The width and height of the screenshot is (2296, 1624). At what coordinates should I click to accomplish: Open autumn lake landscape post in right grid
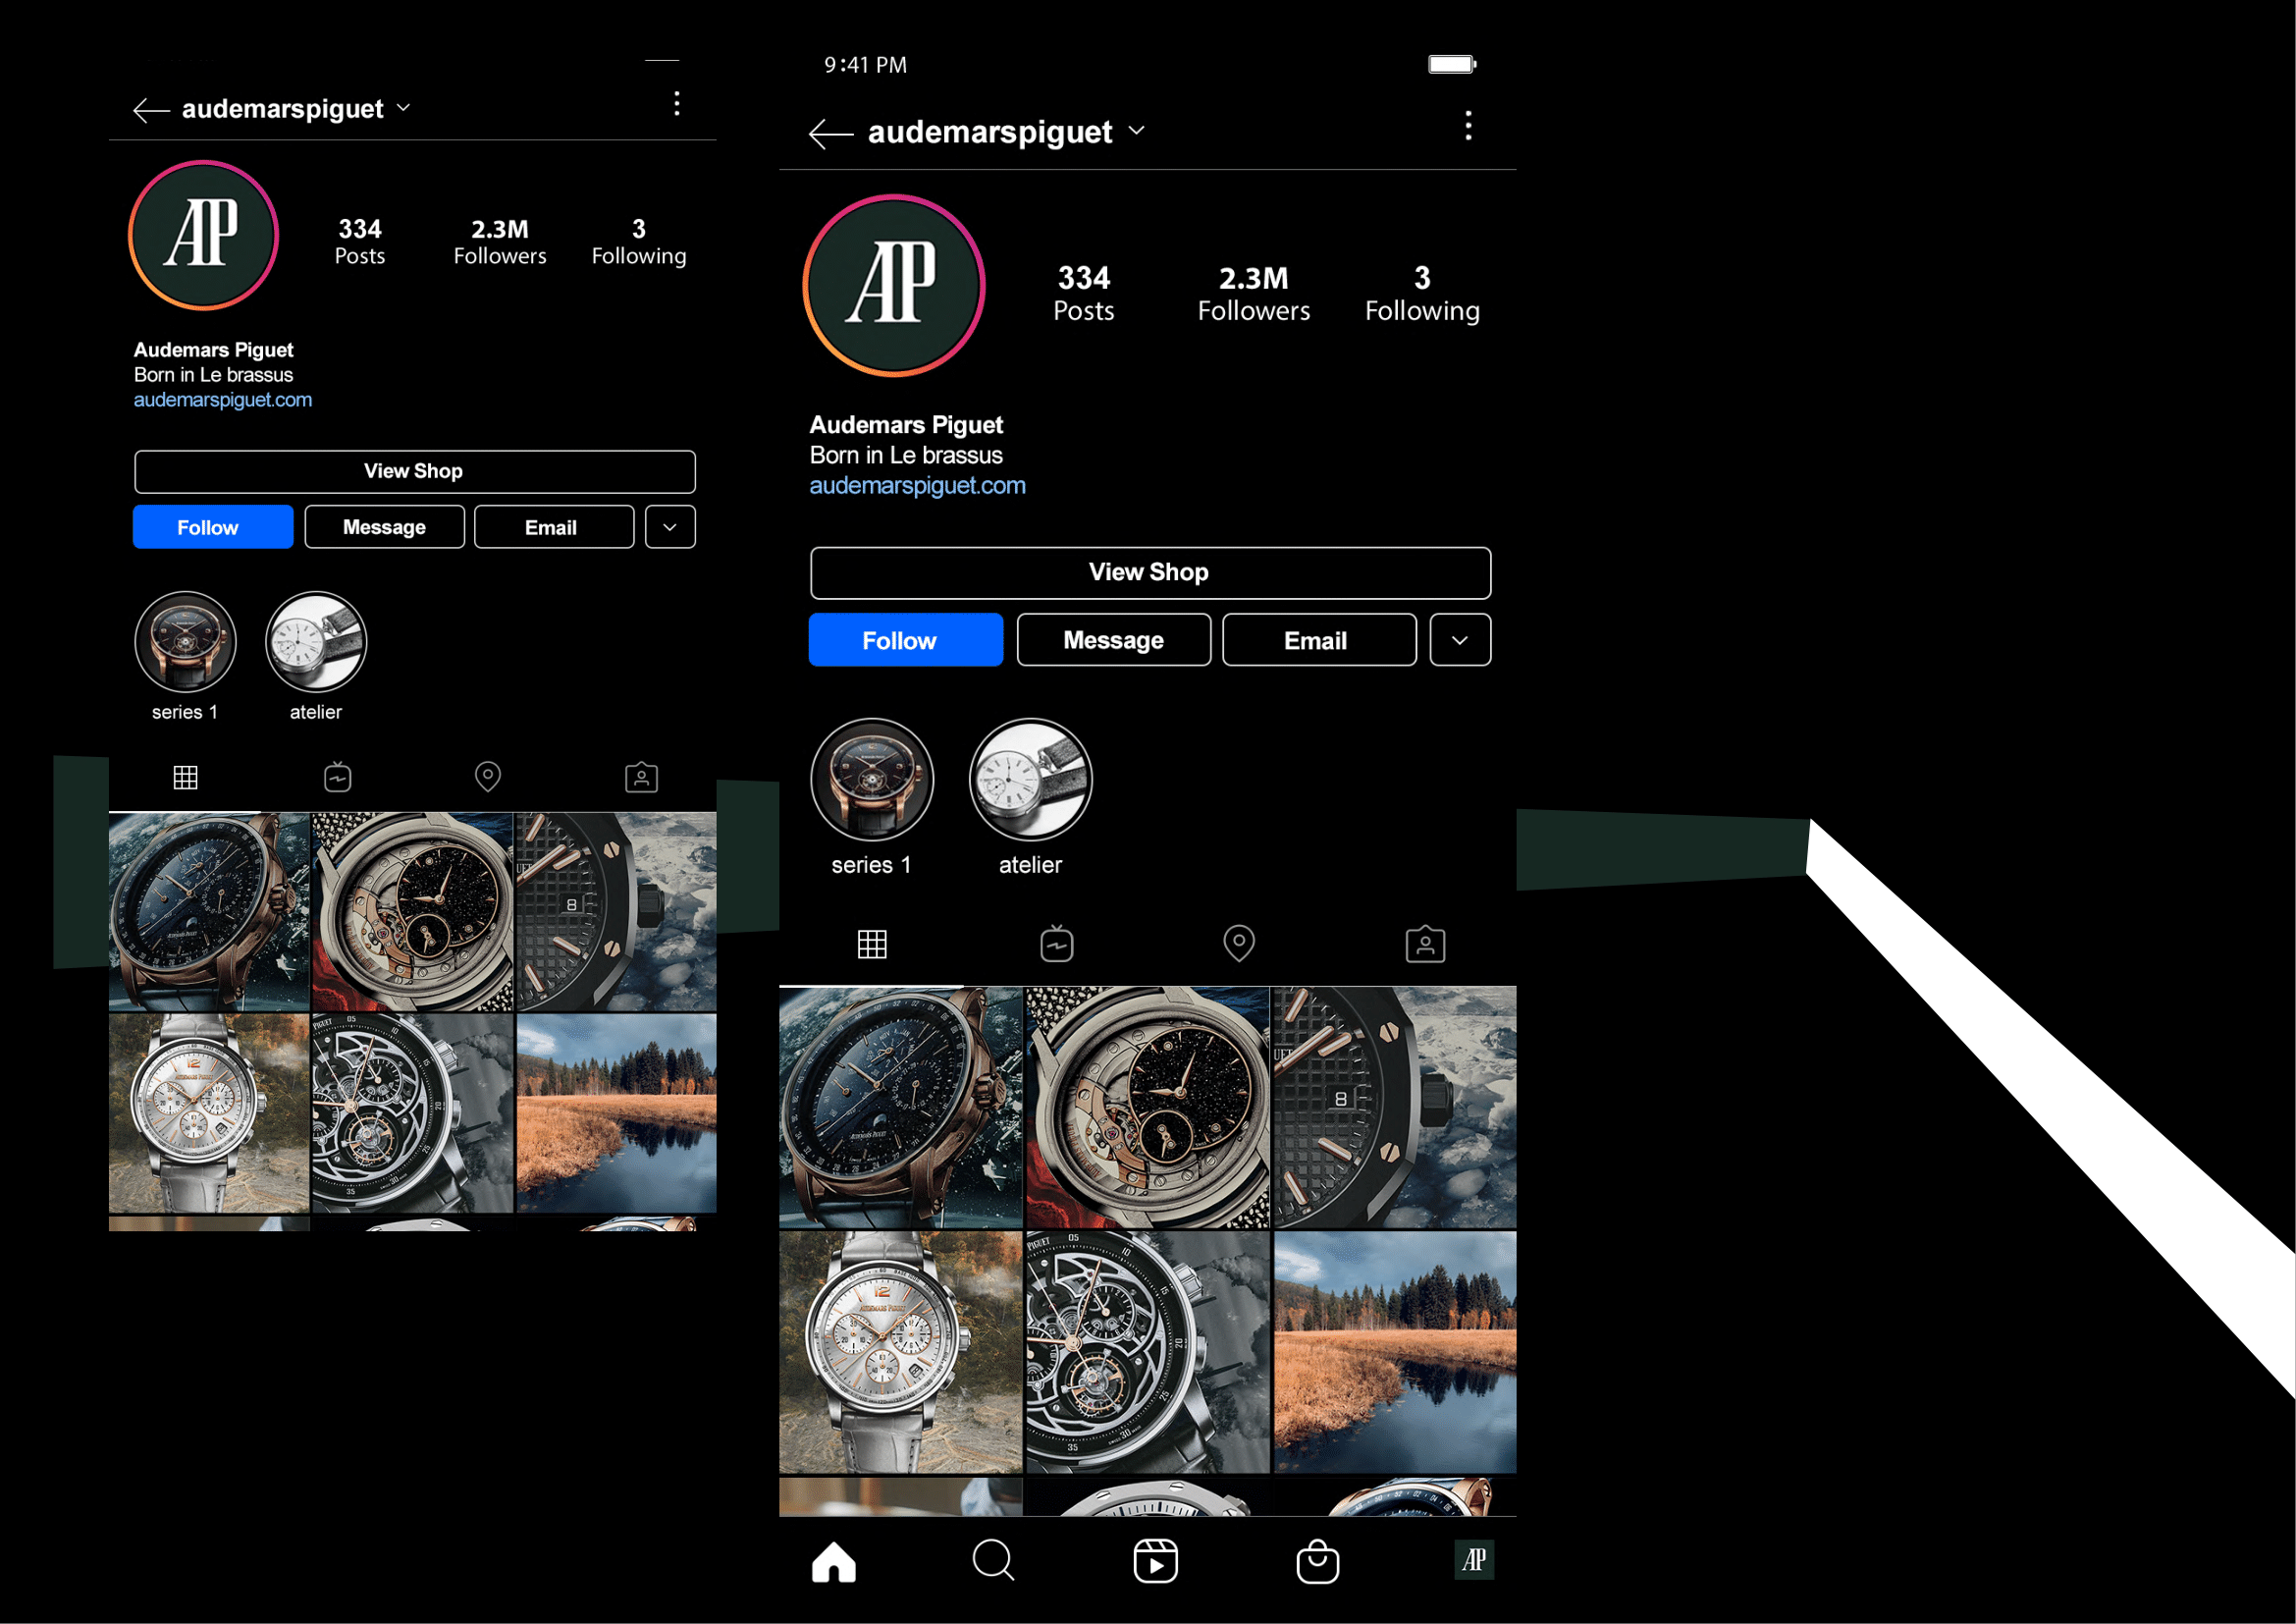(x=1395, y=1353)
